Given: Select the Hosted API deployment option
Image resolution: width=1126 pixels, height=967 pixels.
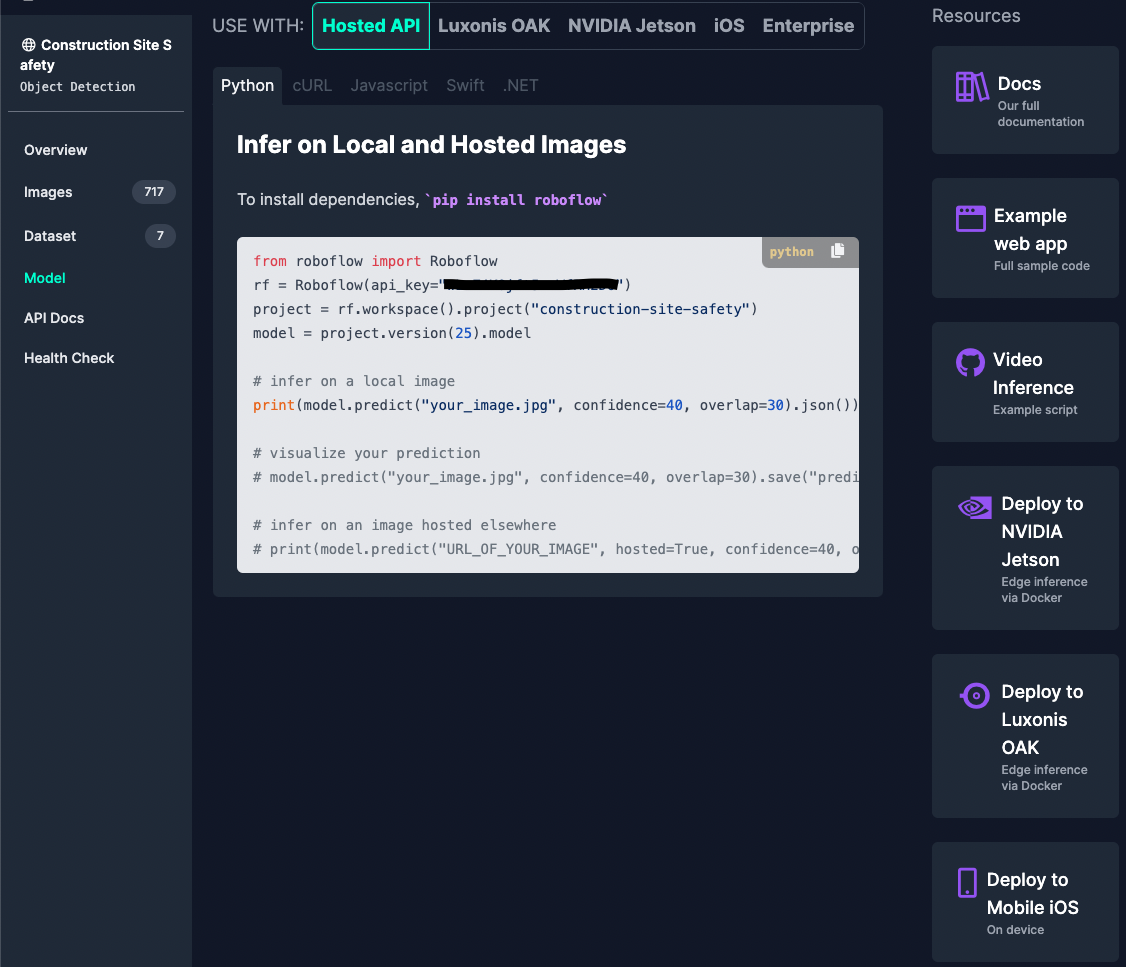Looking at the screenshot, I should click(x=371, y=26).
